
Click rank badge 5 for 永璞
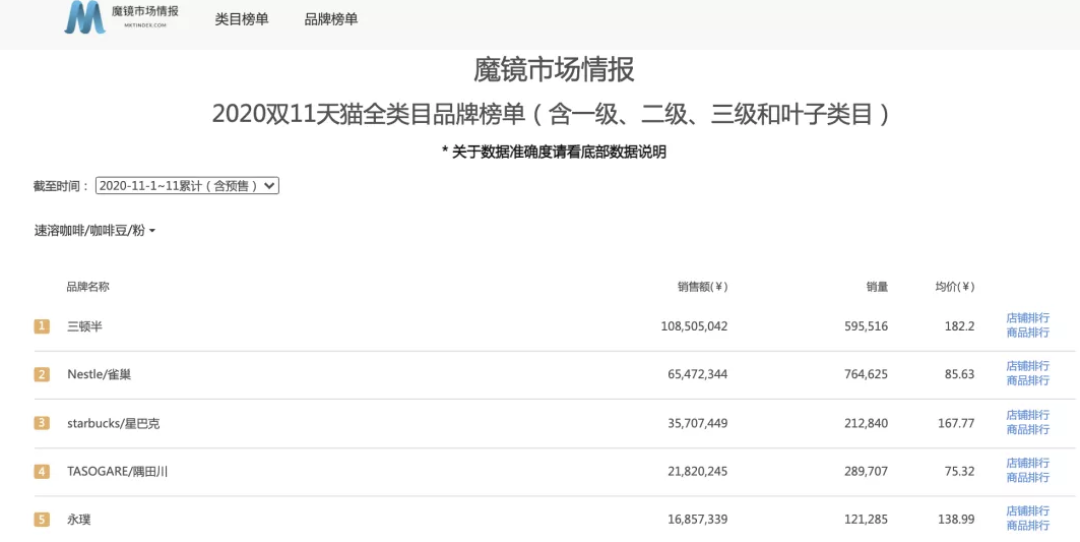click(x=42, y=519)
